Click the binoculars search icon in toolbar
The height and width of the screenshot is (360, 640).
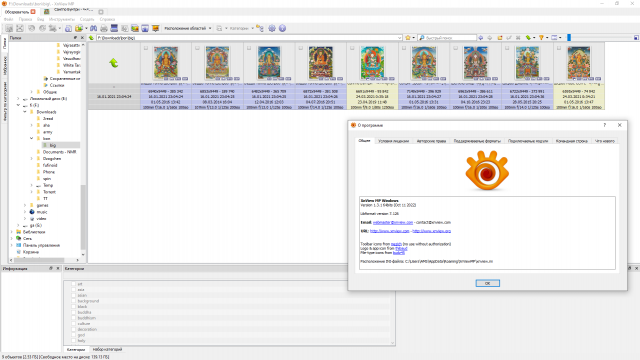tap(93, 28)
